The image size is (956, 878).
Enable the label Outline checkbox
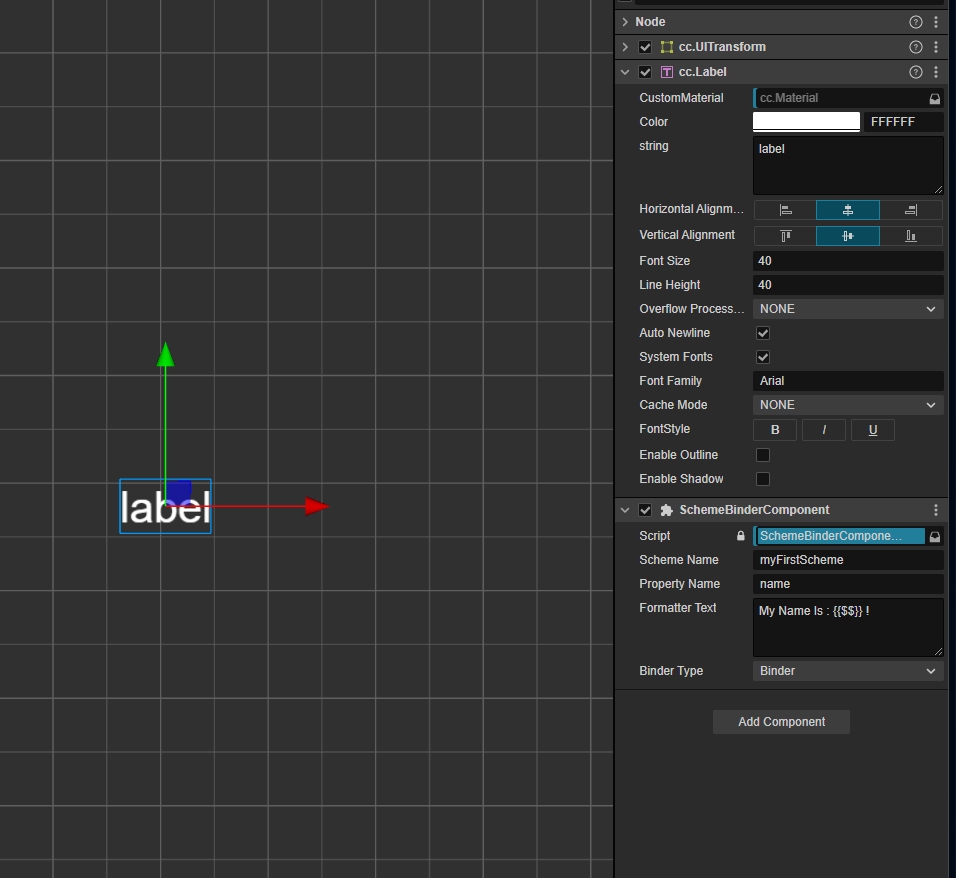click(763, 455)
